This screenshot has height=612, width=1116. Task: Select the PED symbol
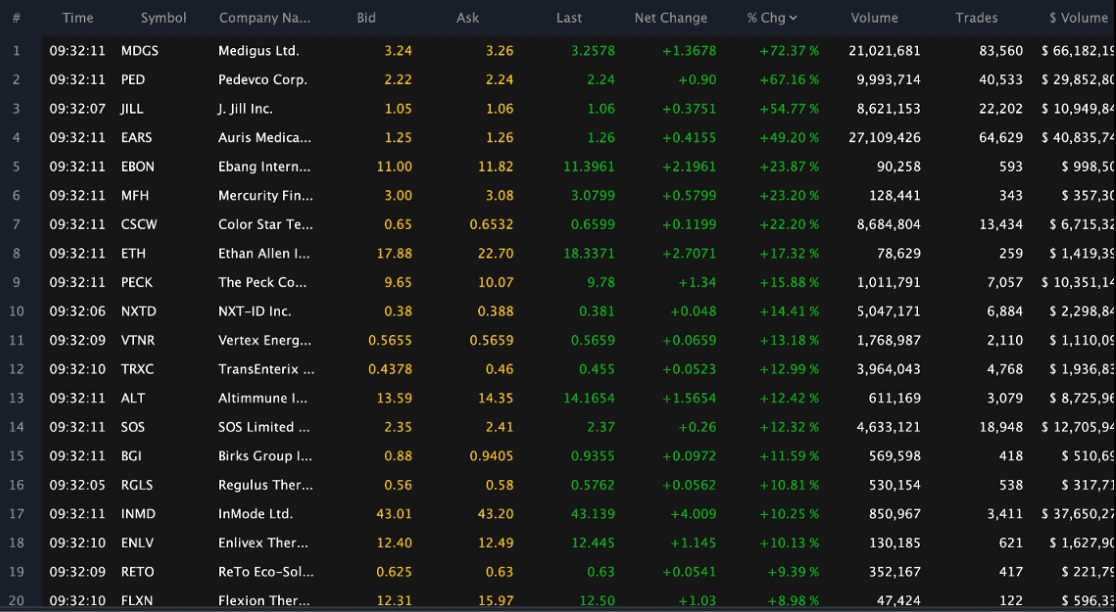(x=132, y=80)
